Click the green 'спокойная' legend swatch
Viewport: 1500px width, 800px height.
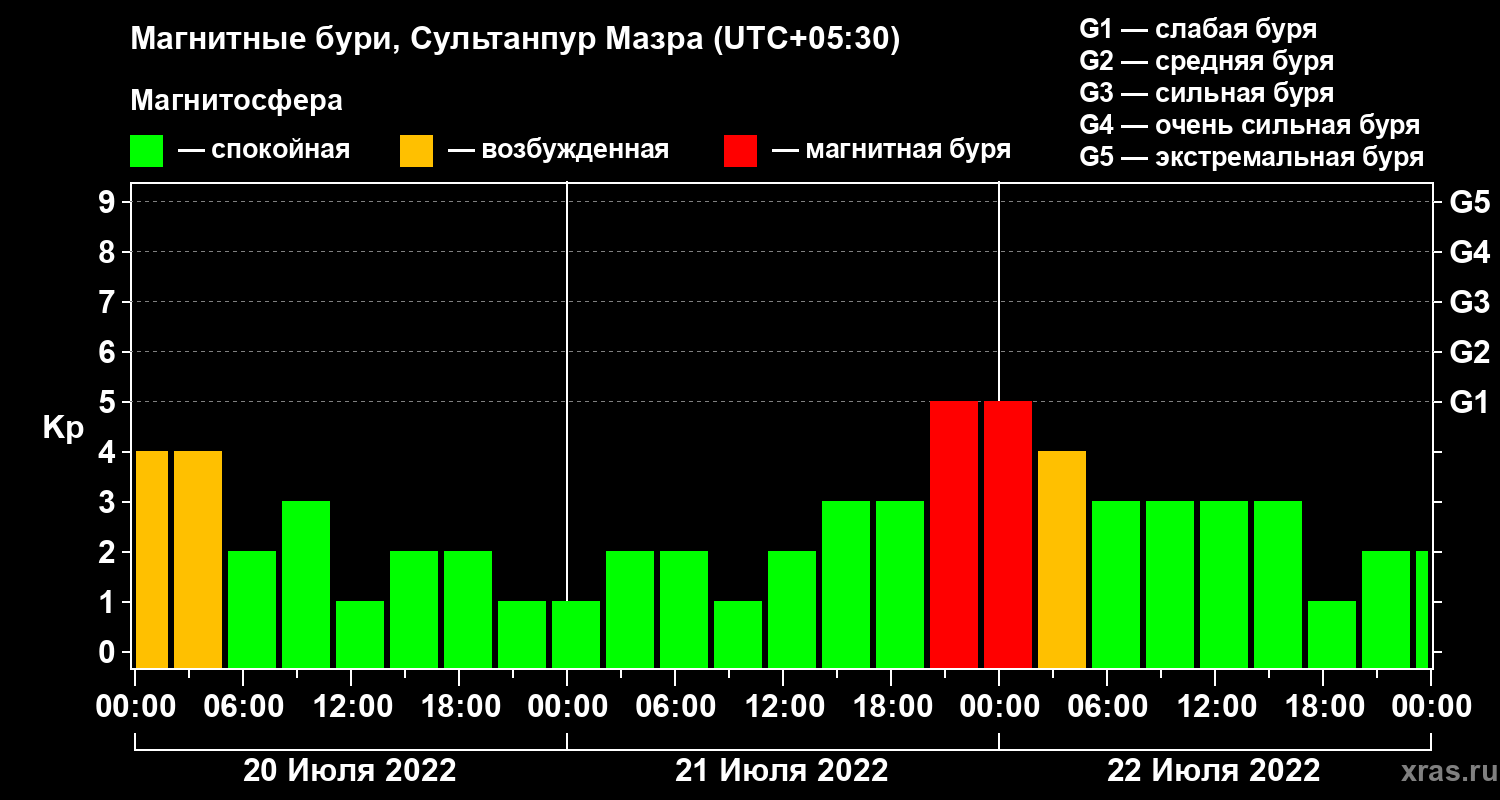pos(146,151)
